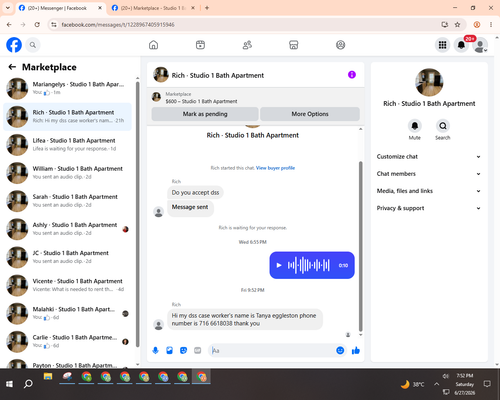
Task: Open Facebook home via the logo
Action: (14, 45)
